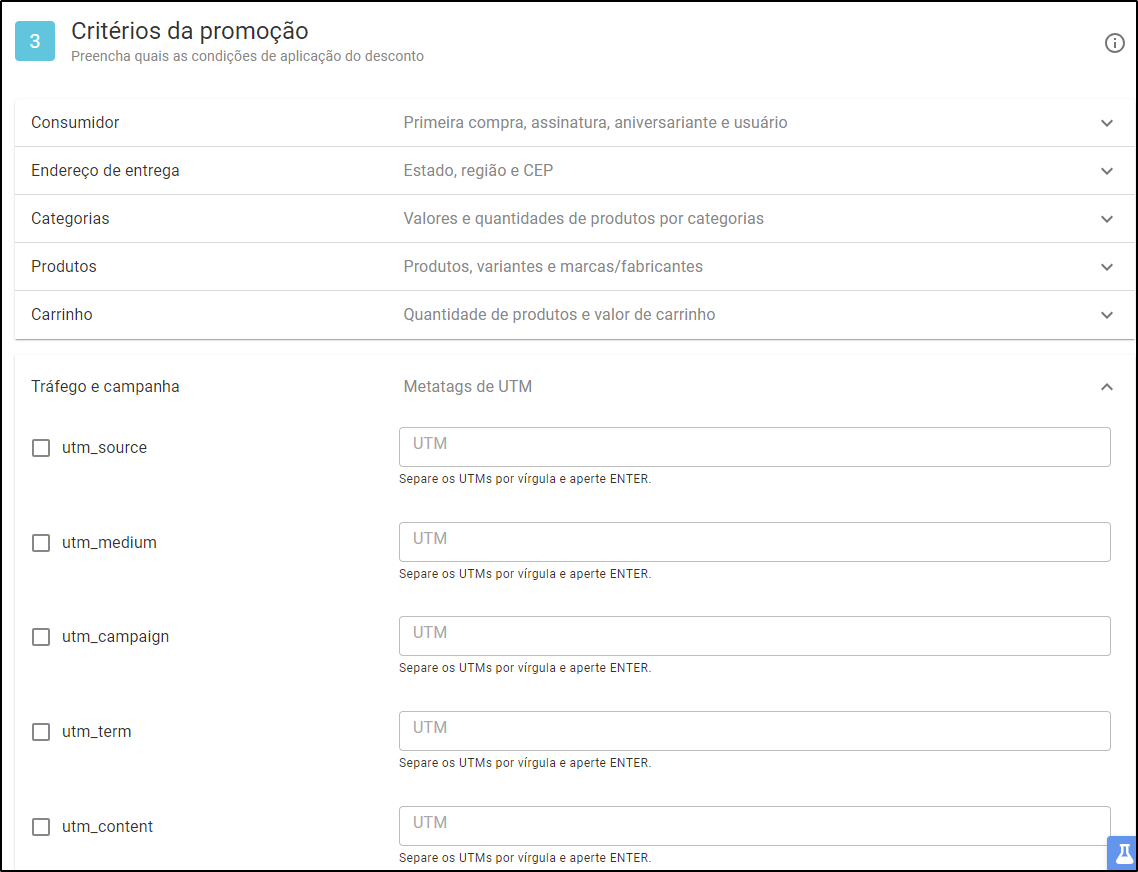
Task: Open the blue flask icon in the corner
Action: pos(1123,852)
